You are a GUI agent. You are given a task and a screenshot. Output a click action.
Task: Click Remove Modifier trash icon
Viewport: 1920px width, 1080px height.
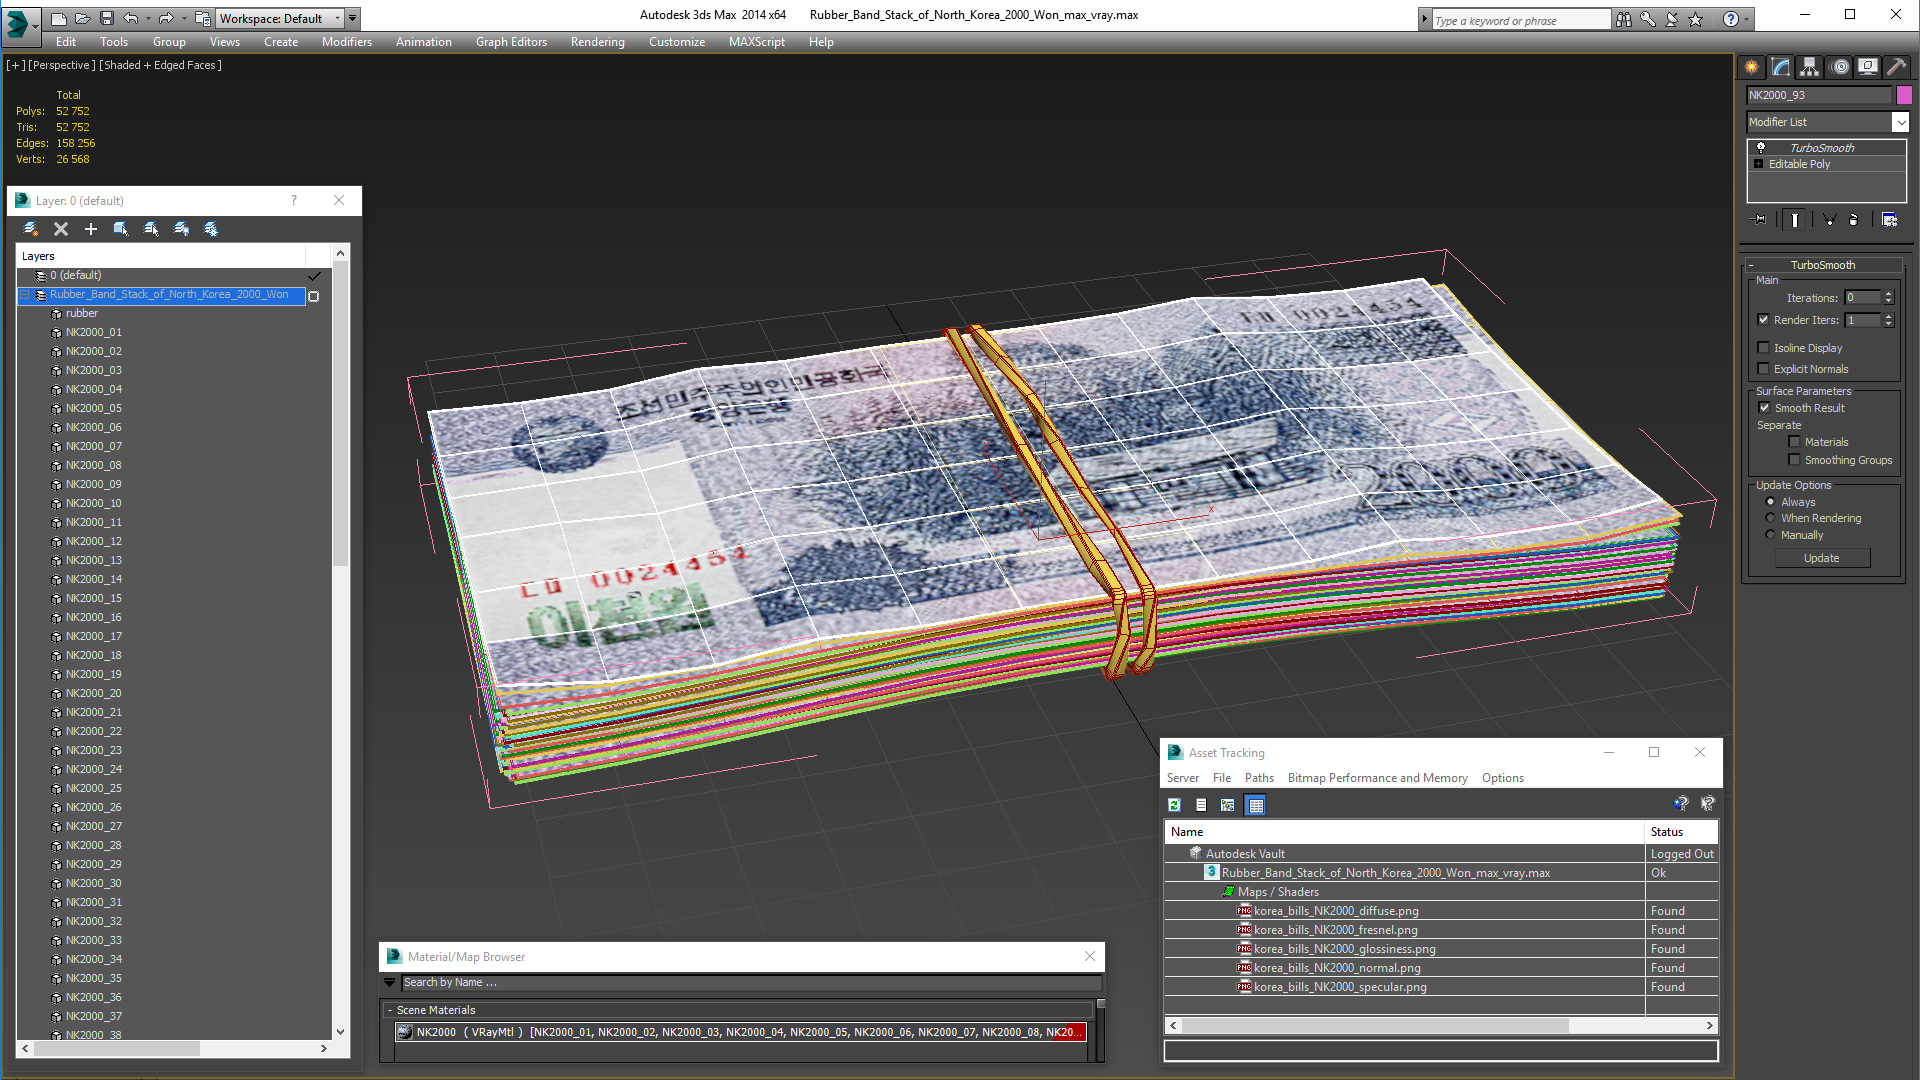(1853, 220)
